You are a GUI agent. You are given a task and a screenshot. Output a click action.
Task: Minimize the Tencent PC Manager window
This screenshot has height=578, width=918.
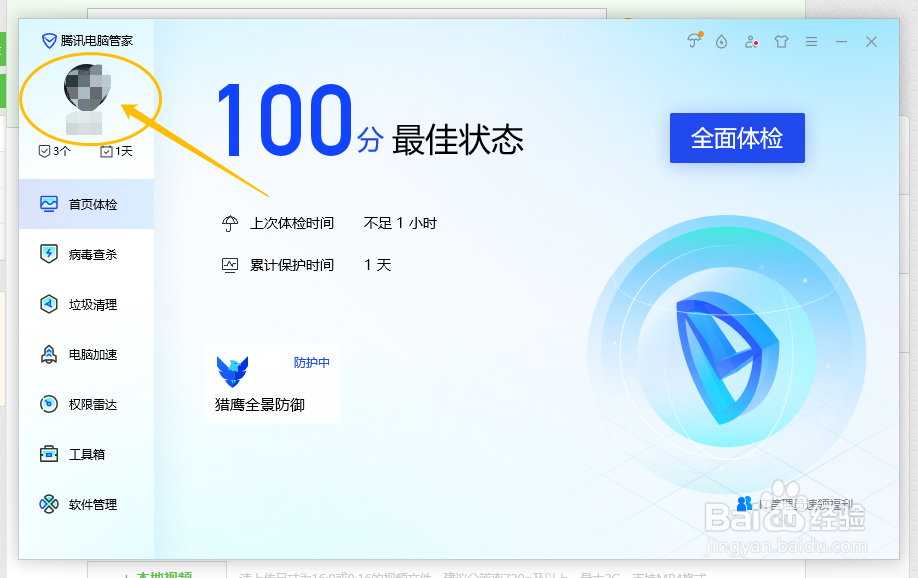tap(841, 42)
